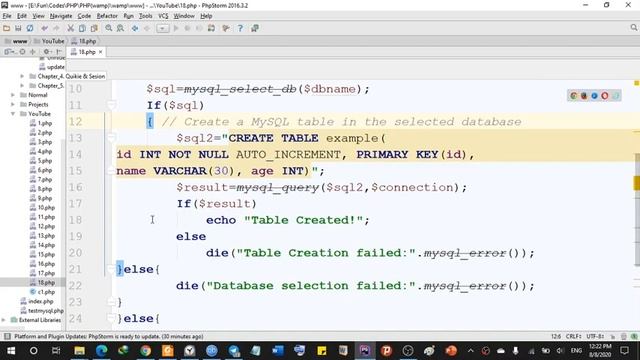Viewport: 640px width, 360px height.
Task: Collapse code fold at line 24
Action: [x=111, y=318]
